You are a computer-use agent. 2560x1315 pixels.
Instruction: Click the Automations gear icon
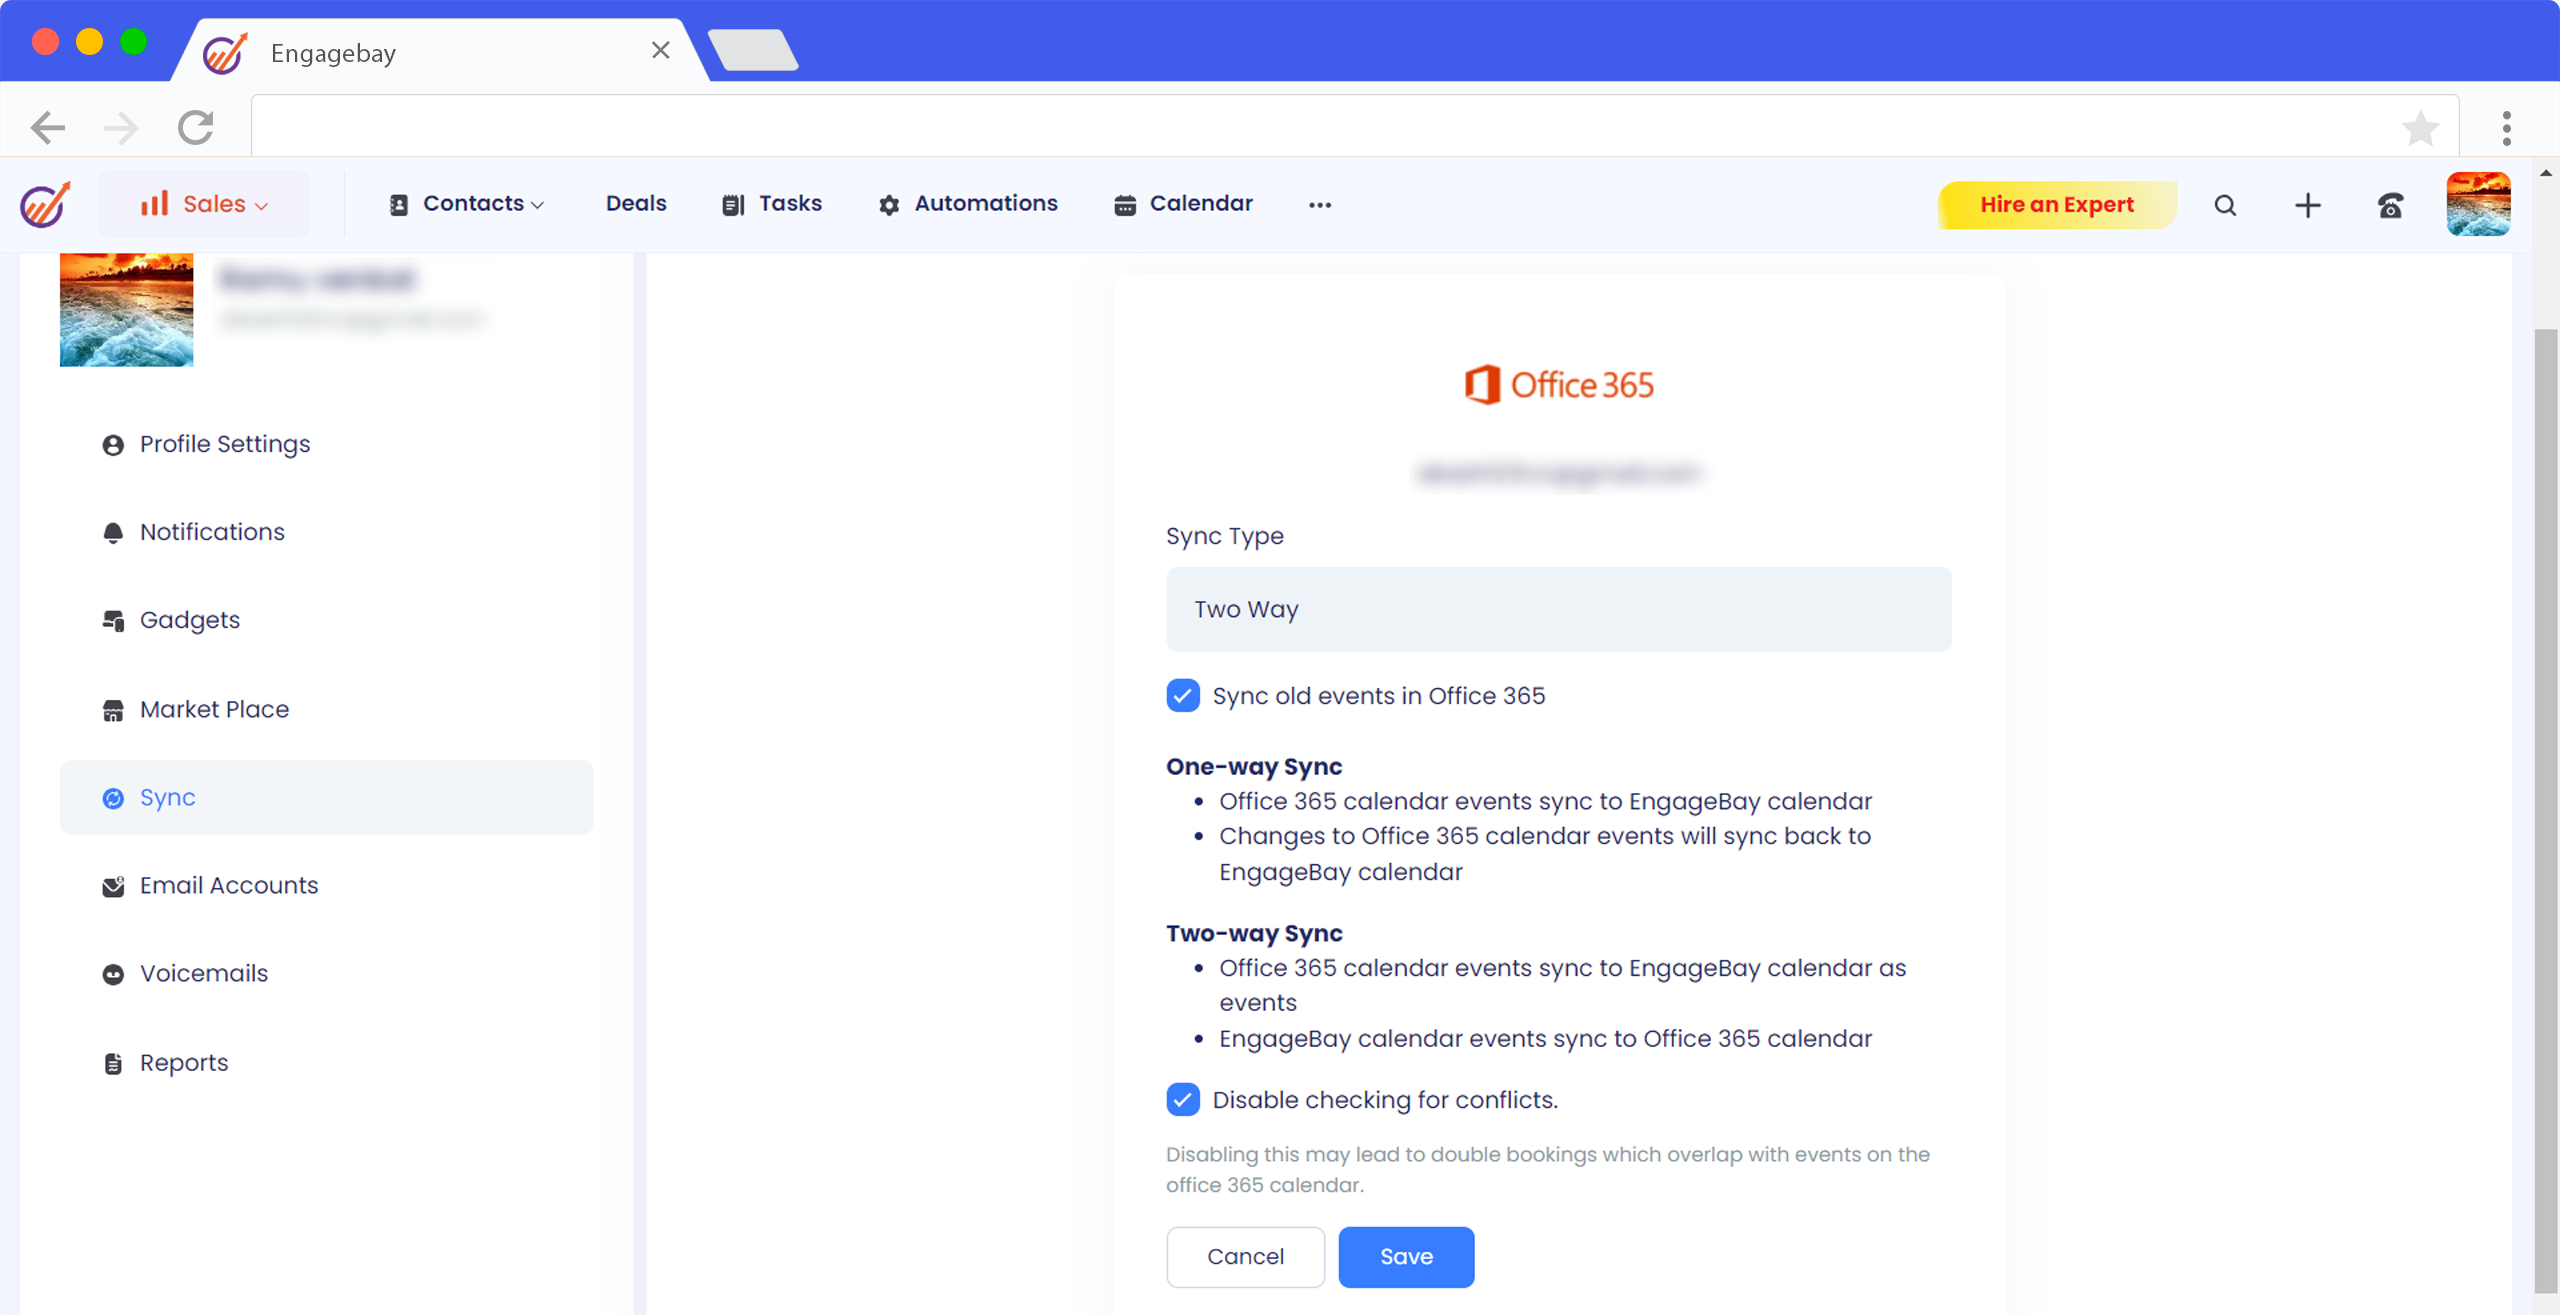pyautogui.click(x=889, y=205)
